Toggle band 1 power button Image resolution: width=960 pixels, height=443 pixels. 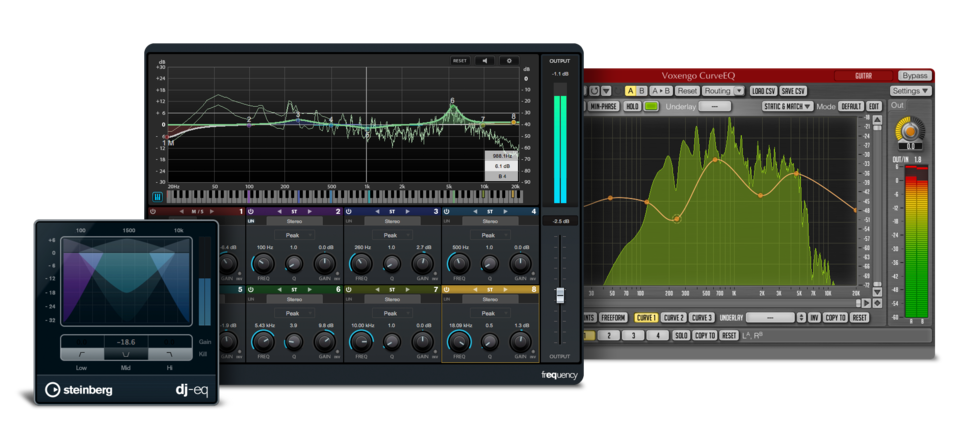click(x=153, y=211)
